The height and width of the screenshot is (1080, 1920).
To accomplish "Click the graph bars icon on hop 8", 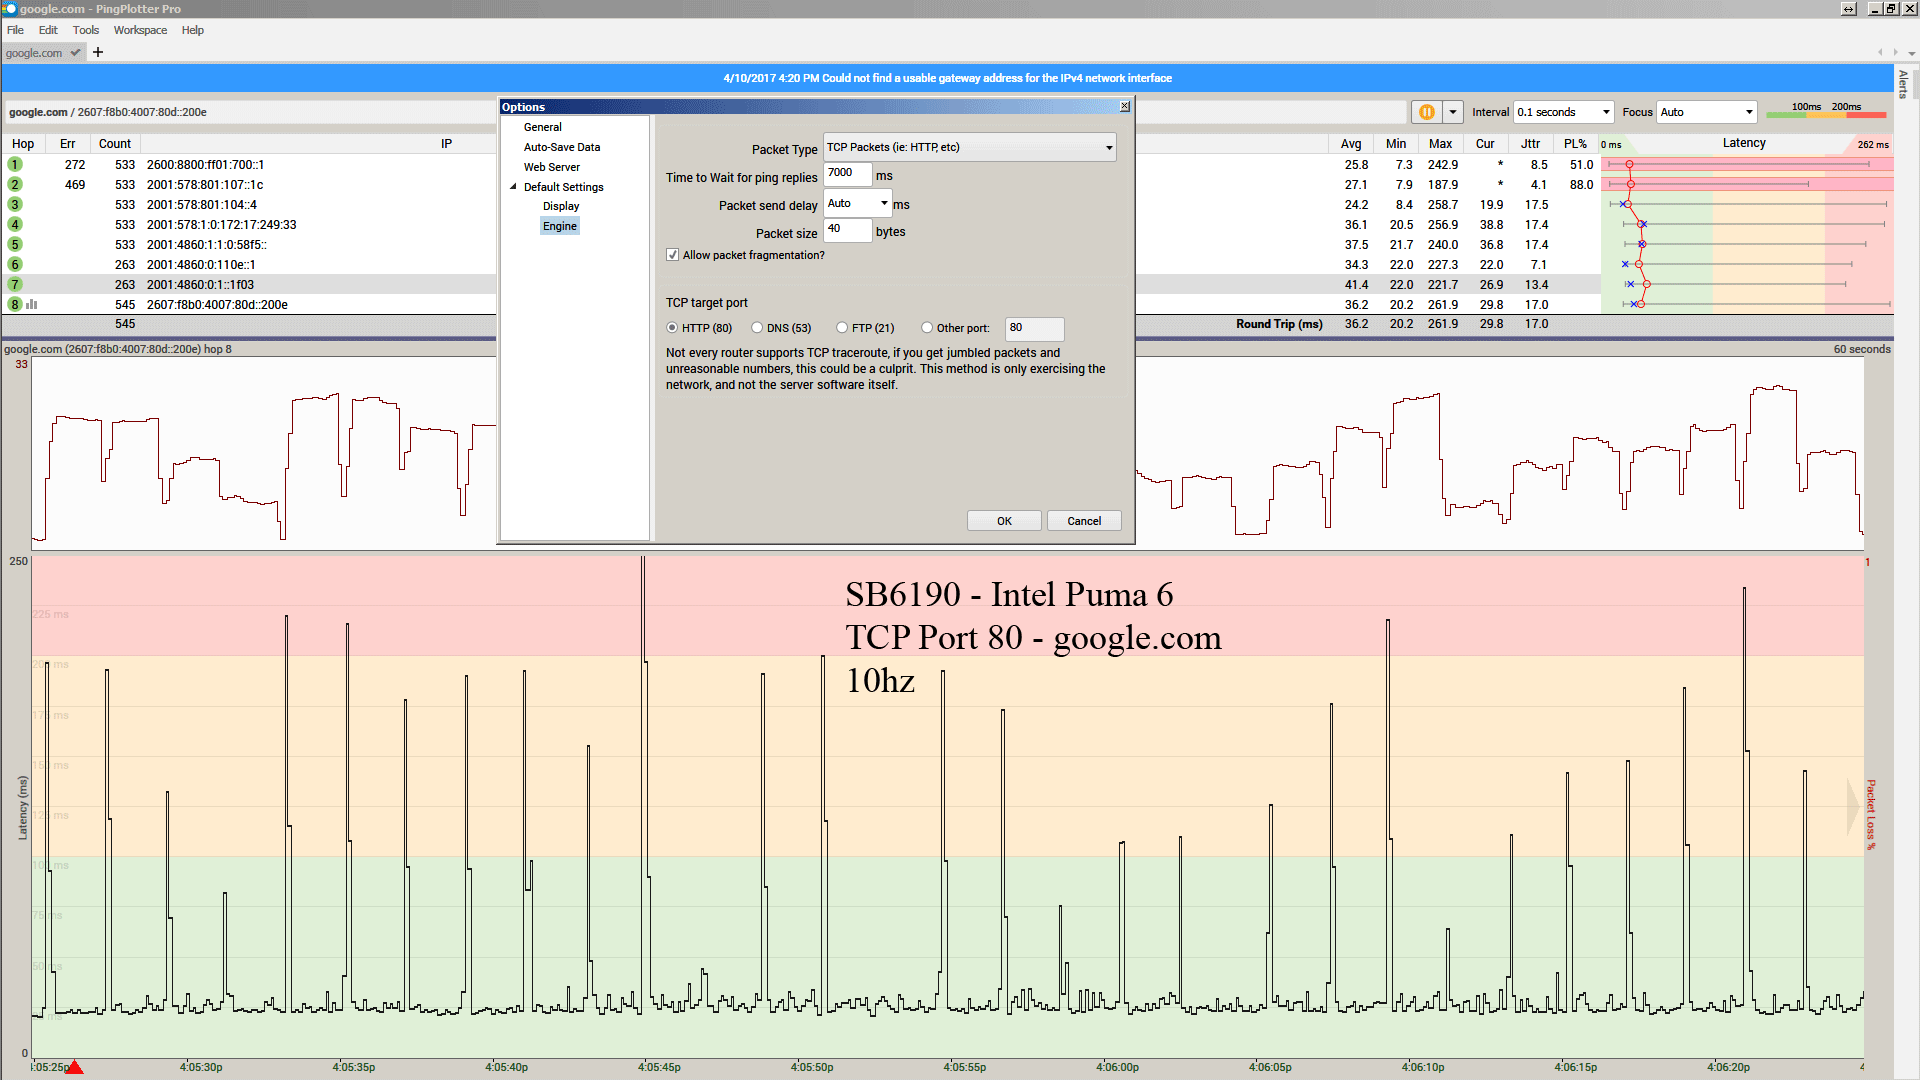I will point(32,304).
